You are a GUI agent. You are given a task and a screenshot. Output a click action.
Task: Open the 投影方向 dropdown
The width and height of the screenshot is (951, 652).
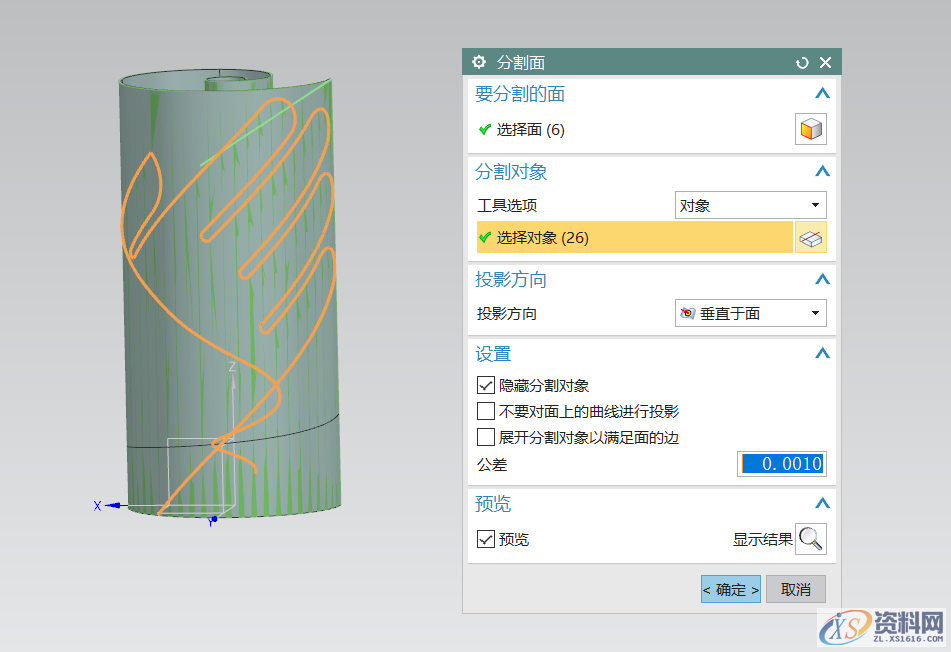pos(751,313)
